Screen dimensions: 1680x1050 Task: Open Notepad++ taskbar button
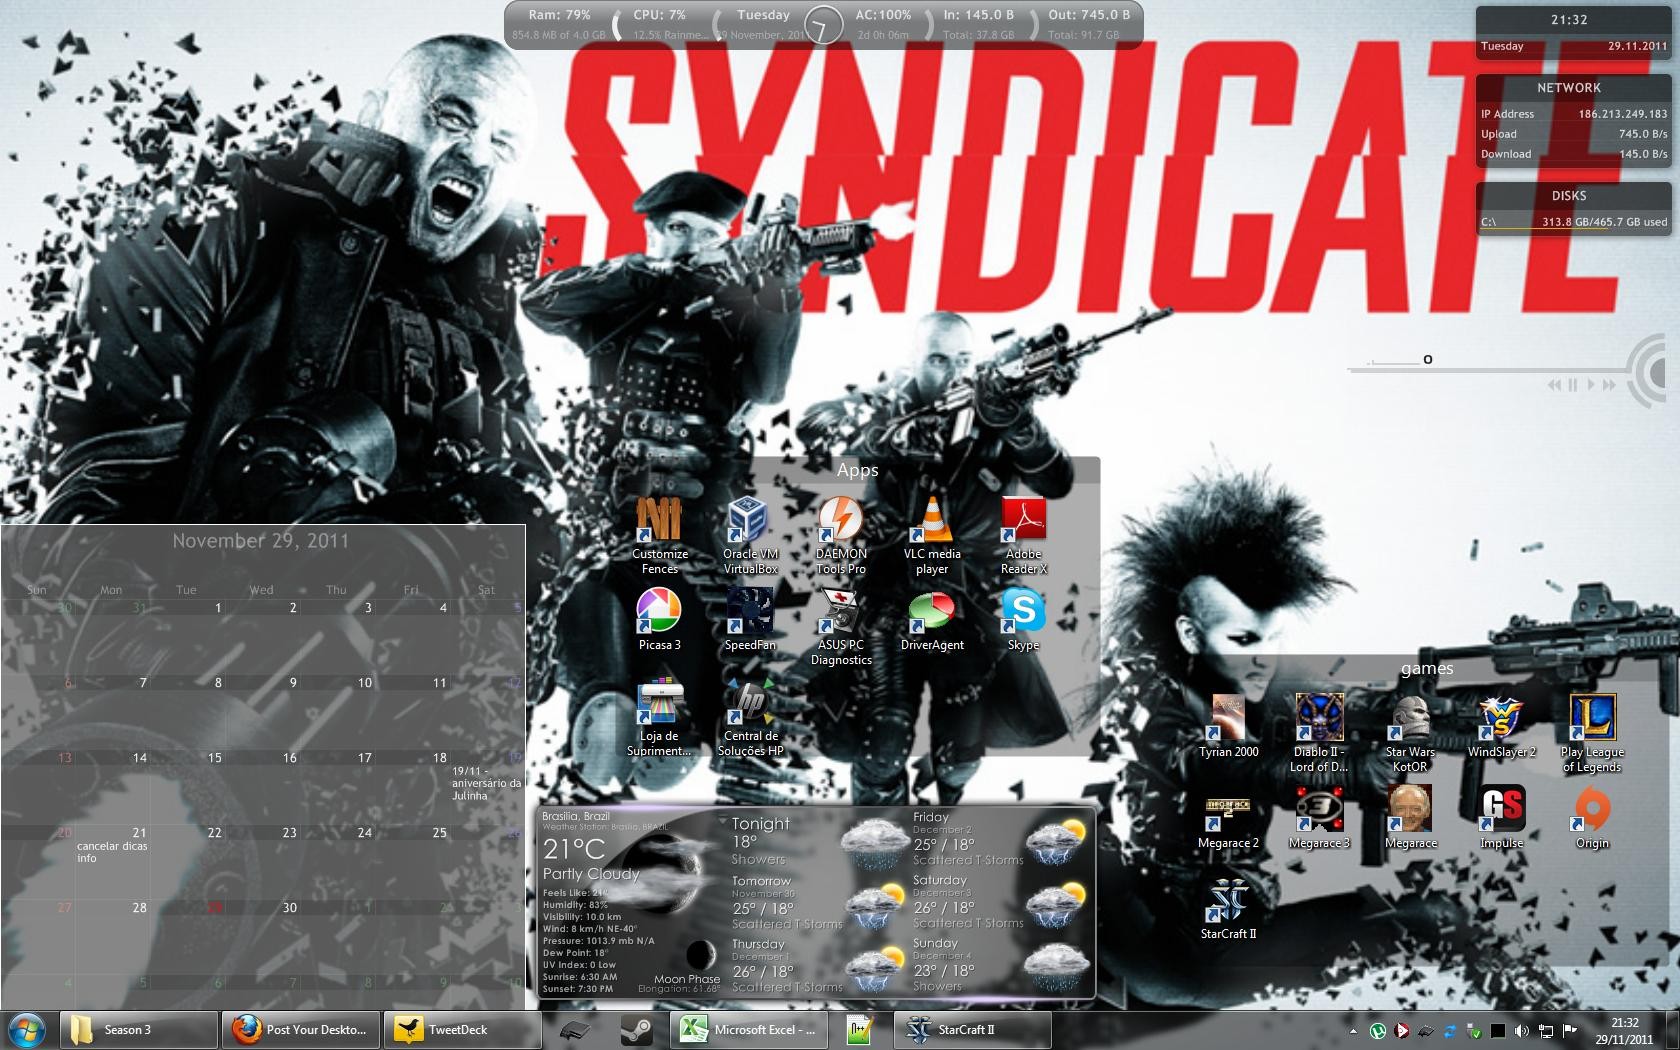[x=860, y=1029]
